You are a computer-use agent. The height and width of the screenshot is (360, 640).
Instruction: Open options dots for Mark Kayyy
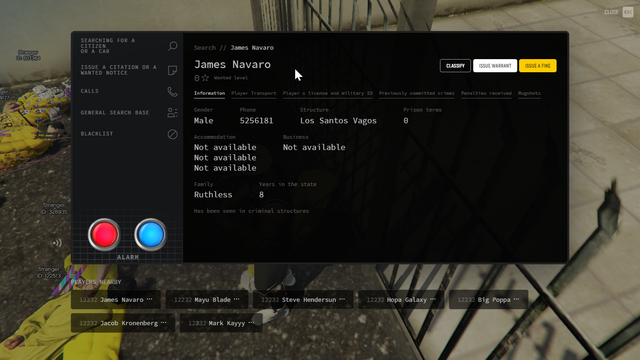251,323
